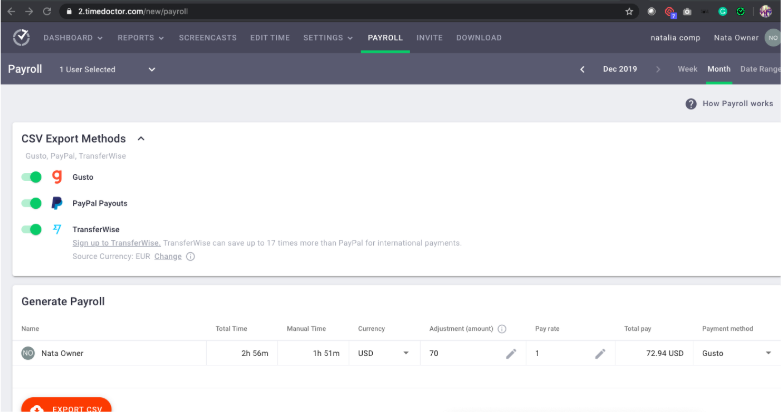Edit adjustment amount with pencil icon
This screenshot has height=413, width=782.
[511, 354]
